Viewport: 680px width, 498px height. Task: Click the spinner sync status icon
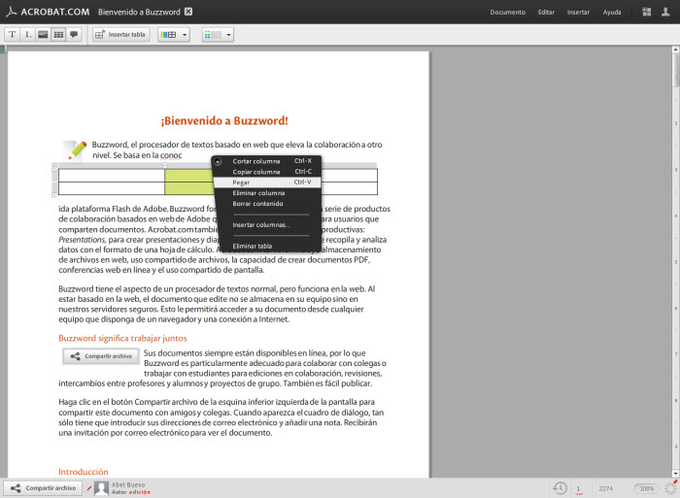pos(670,488)
